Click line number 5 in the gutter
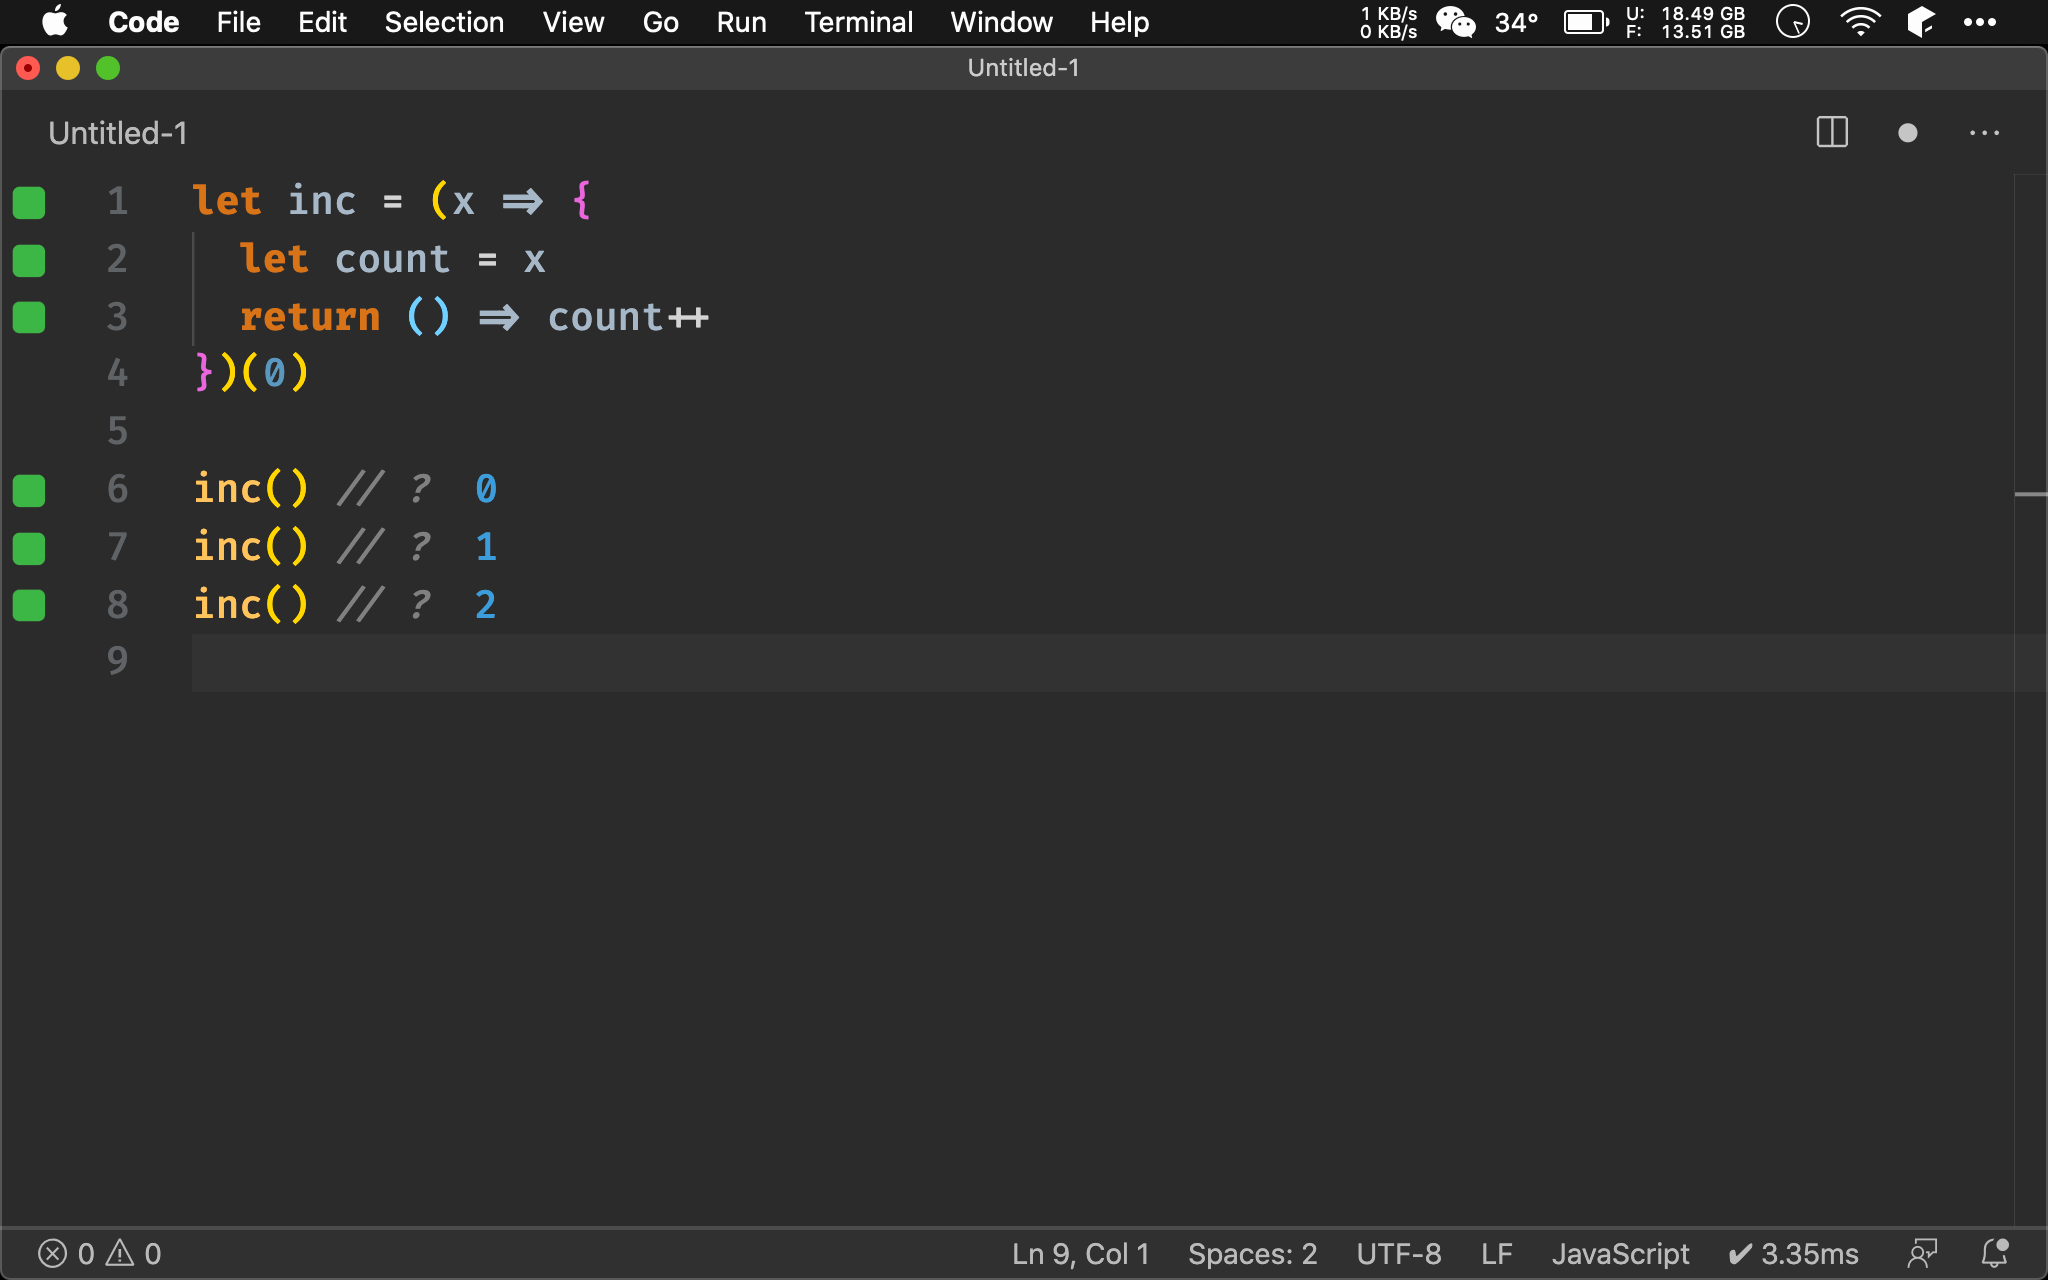Viewport: 2048px width, 1280px height. click(x=118, y=431)
